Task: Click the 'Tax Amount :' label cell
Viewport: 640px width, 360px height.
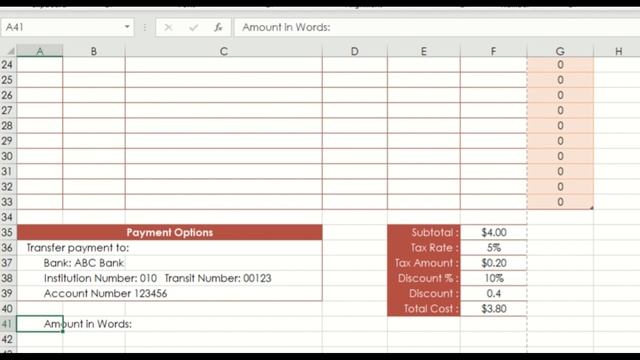Action: 424,263
